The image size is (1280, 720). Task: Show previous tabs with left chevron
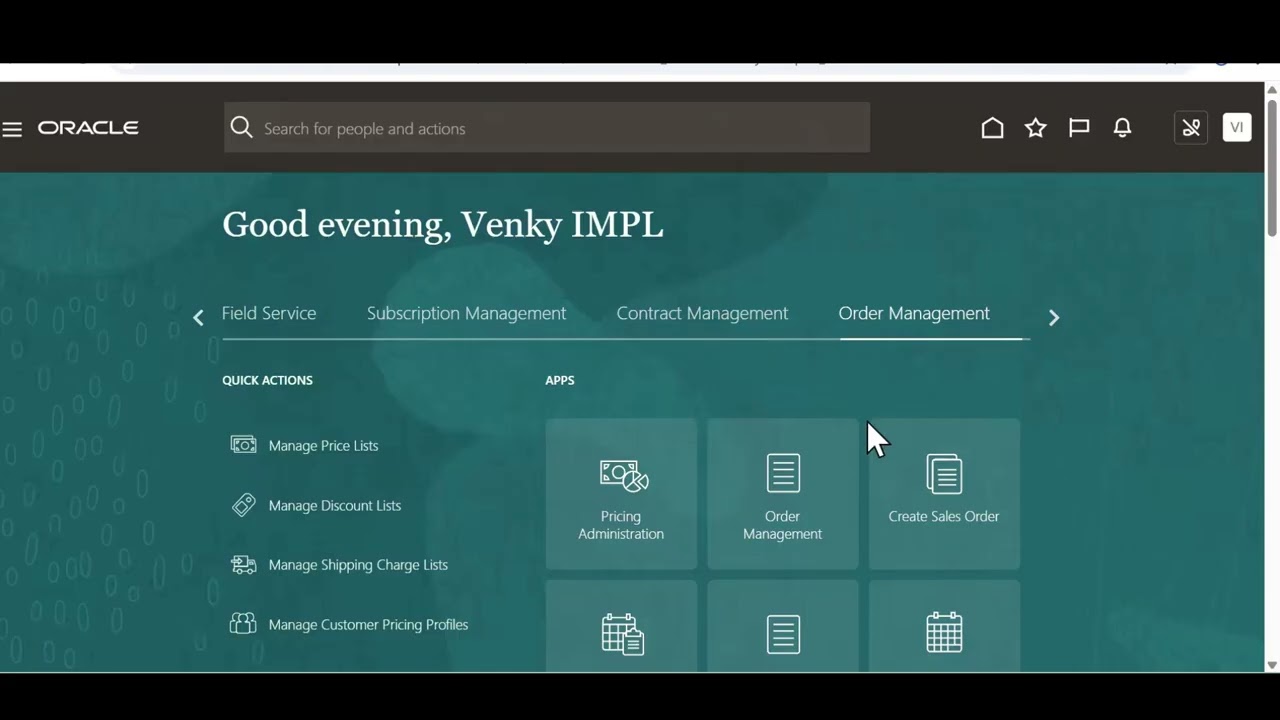(x=198, y=317)
